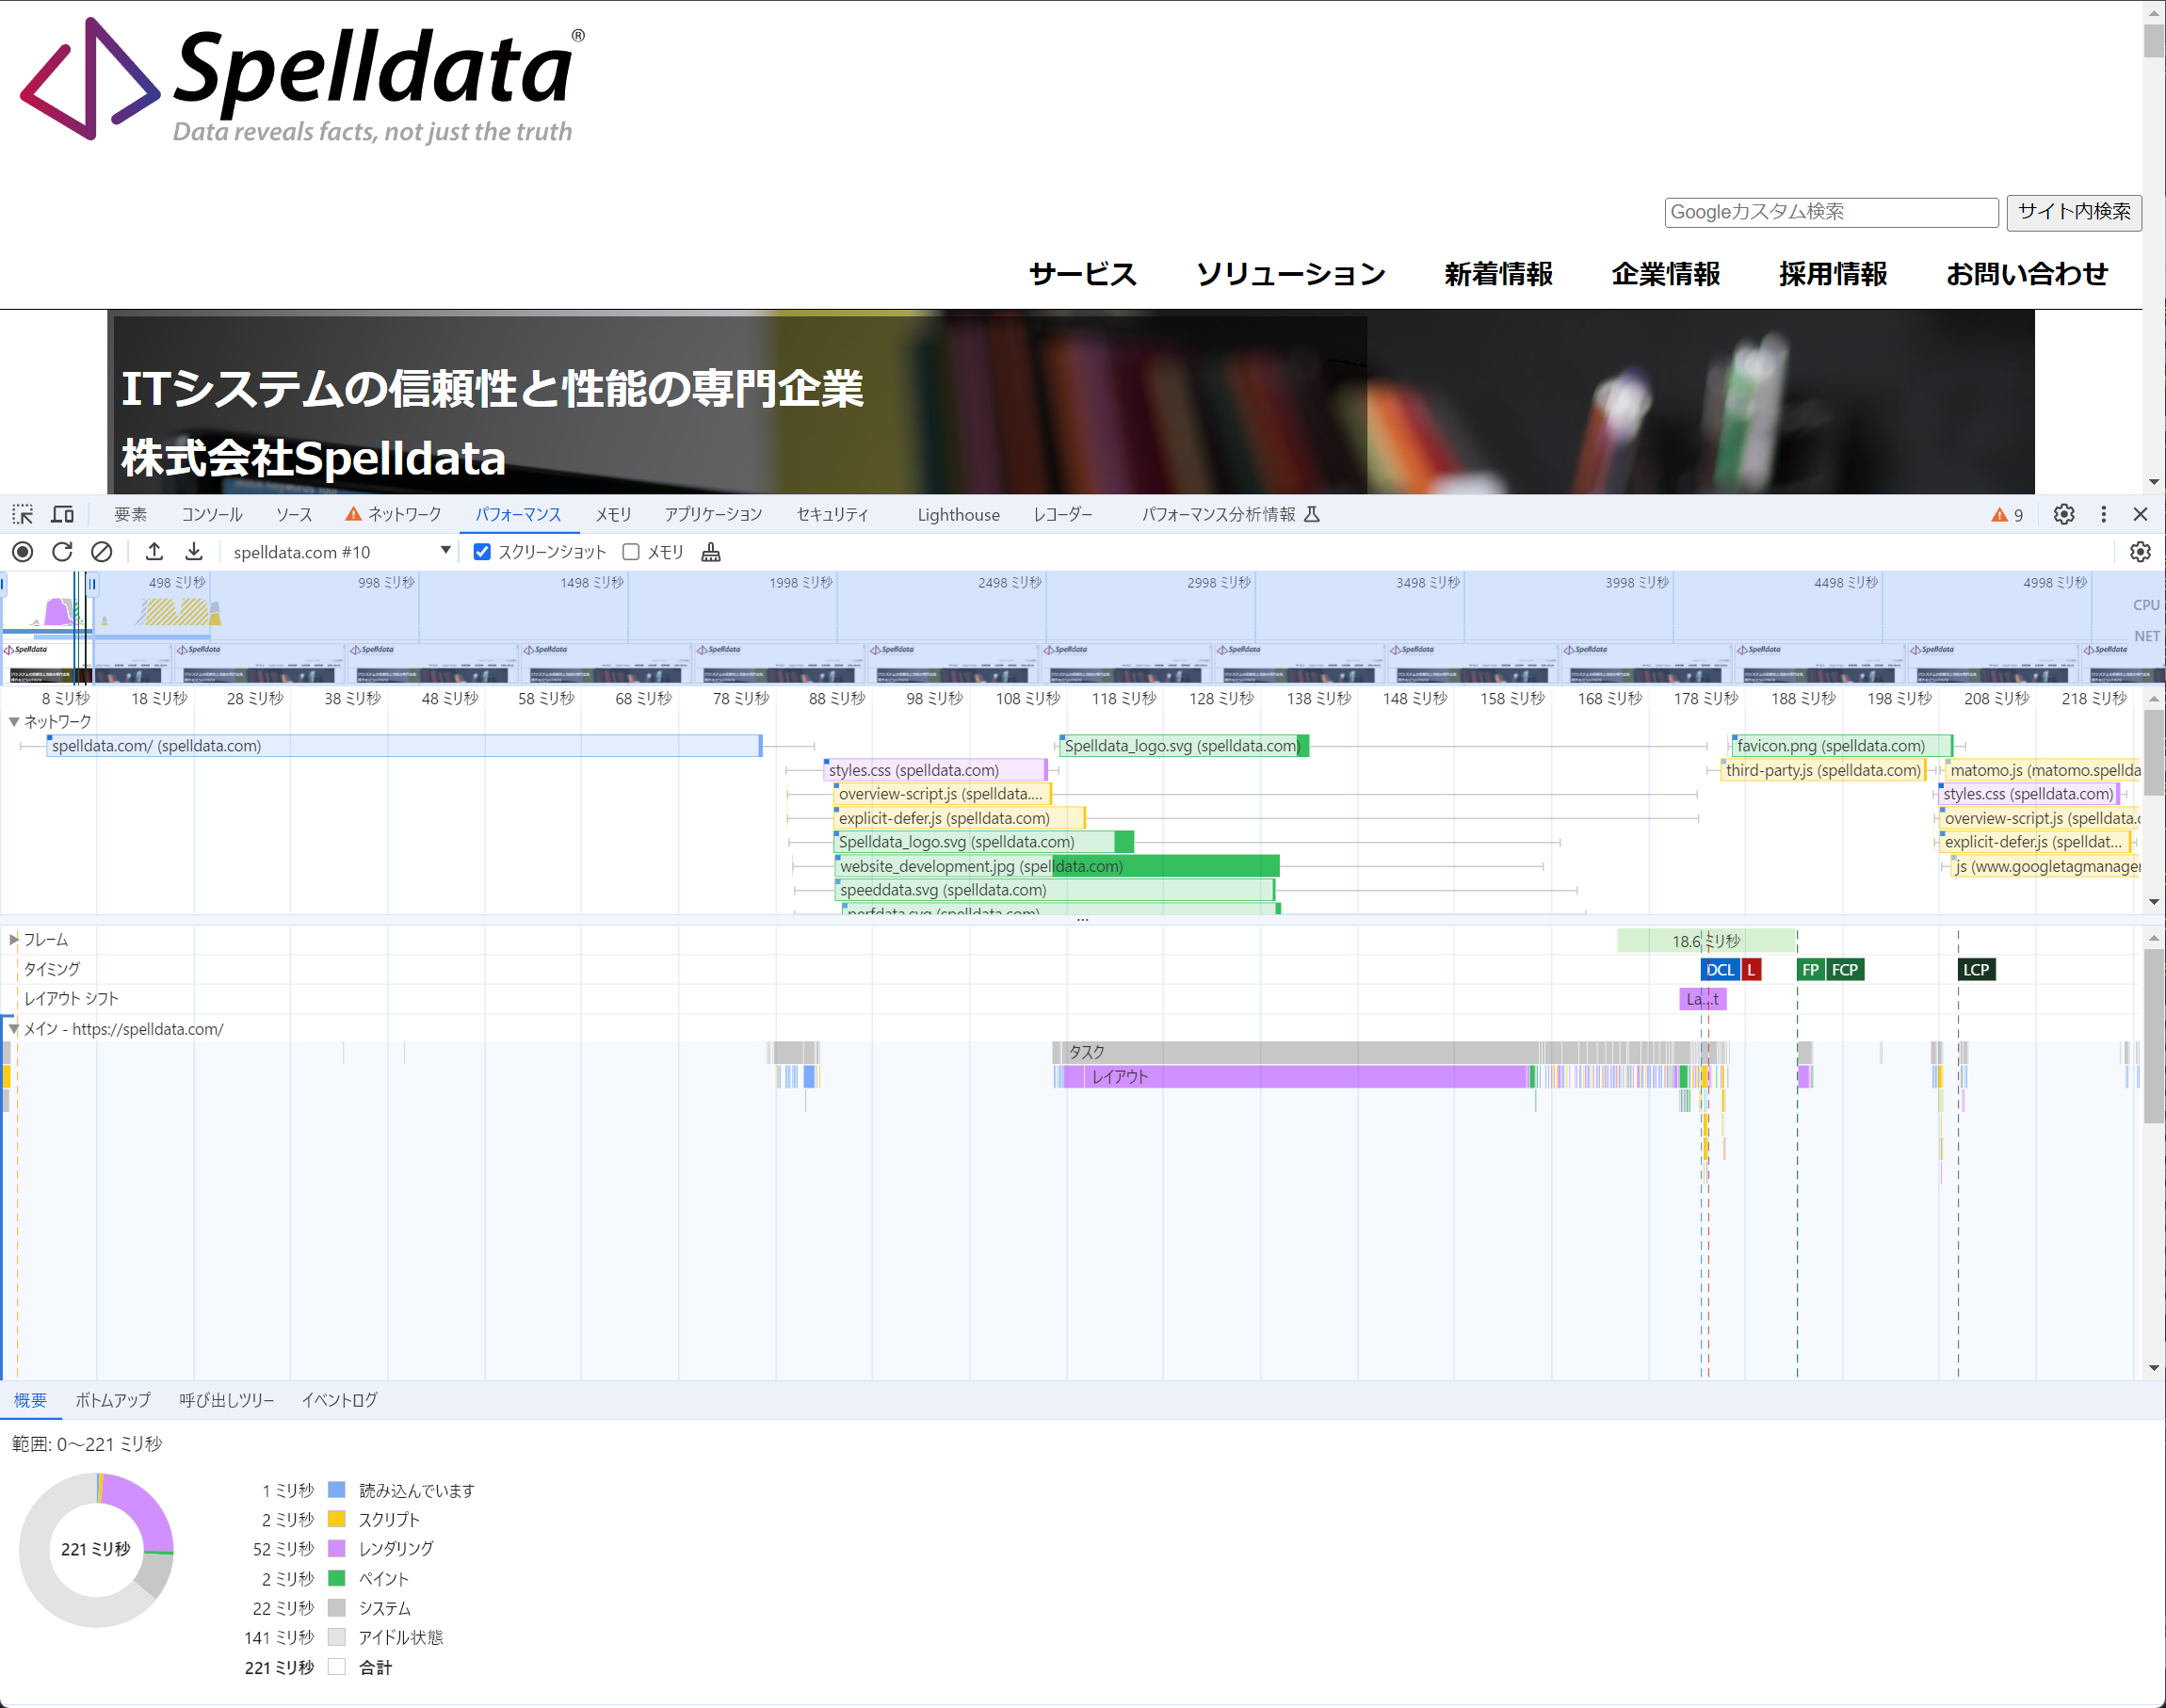Click the FCP timing marker
Viewport: 2166px width, 1708px height.
[x=1845, y=970]
